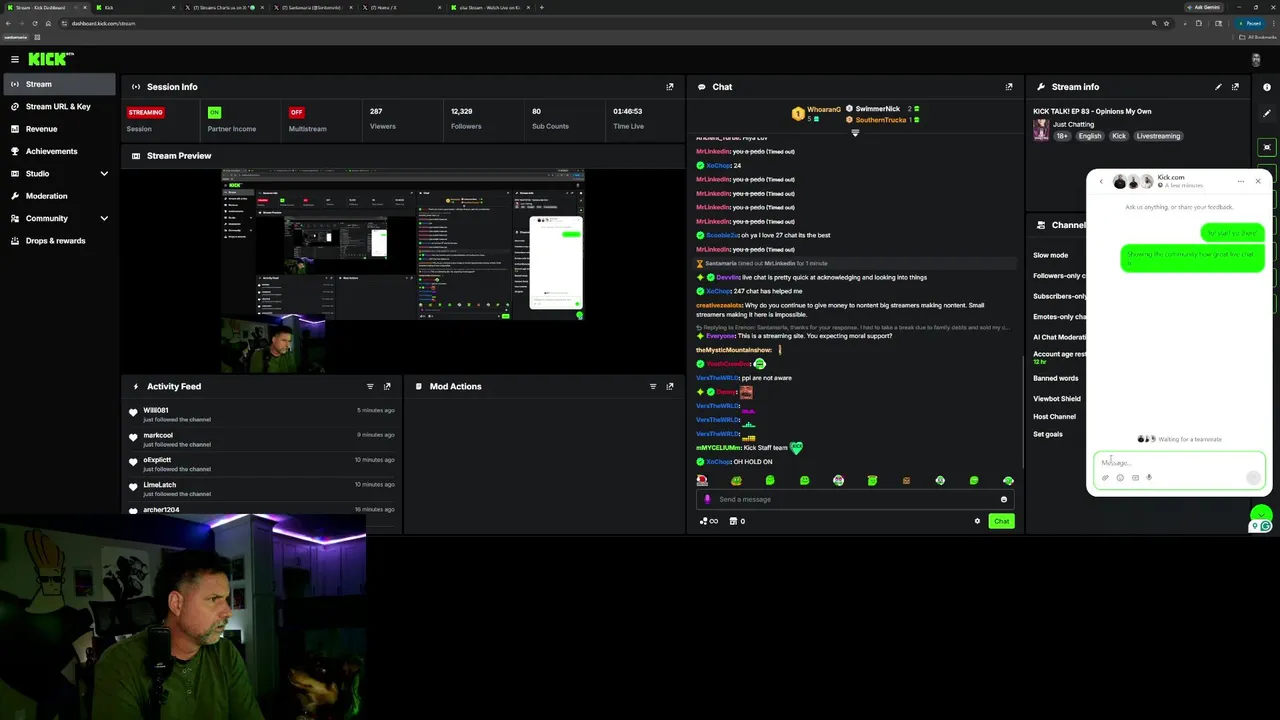Record voice message in support widget
The height and width of the screenshot is (720, 1280).
[x=1149, y=478]
